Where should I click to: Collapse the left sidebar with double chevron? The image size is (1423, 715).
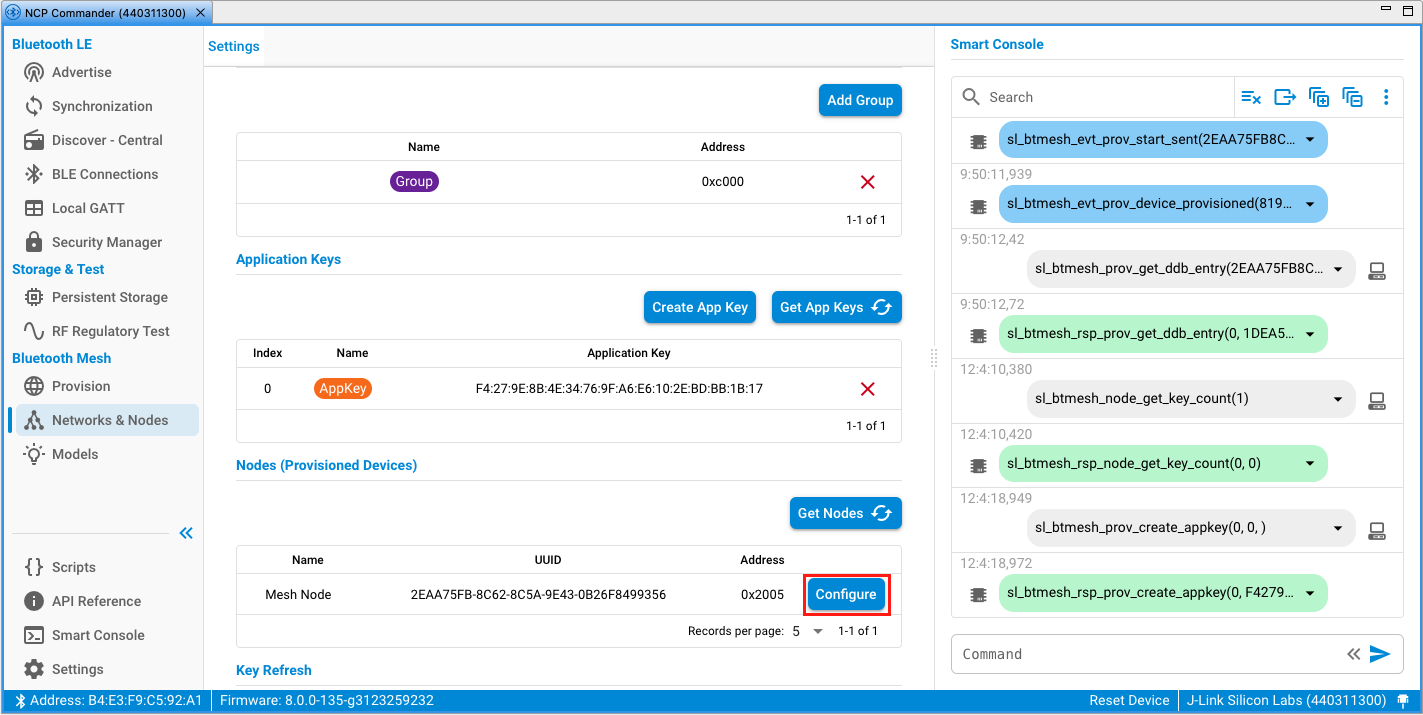[186, 533]
